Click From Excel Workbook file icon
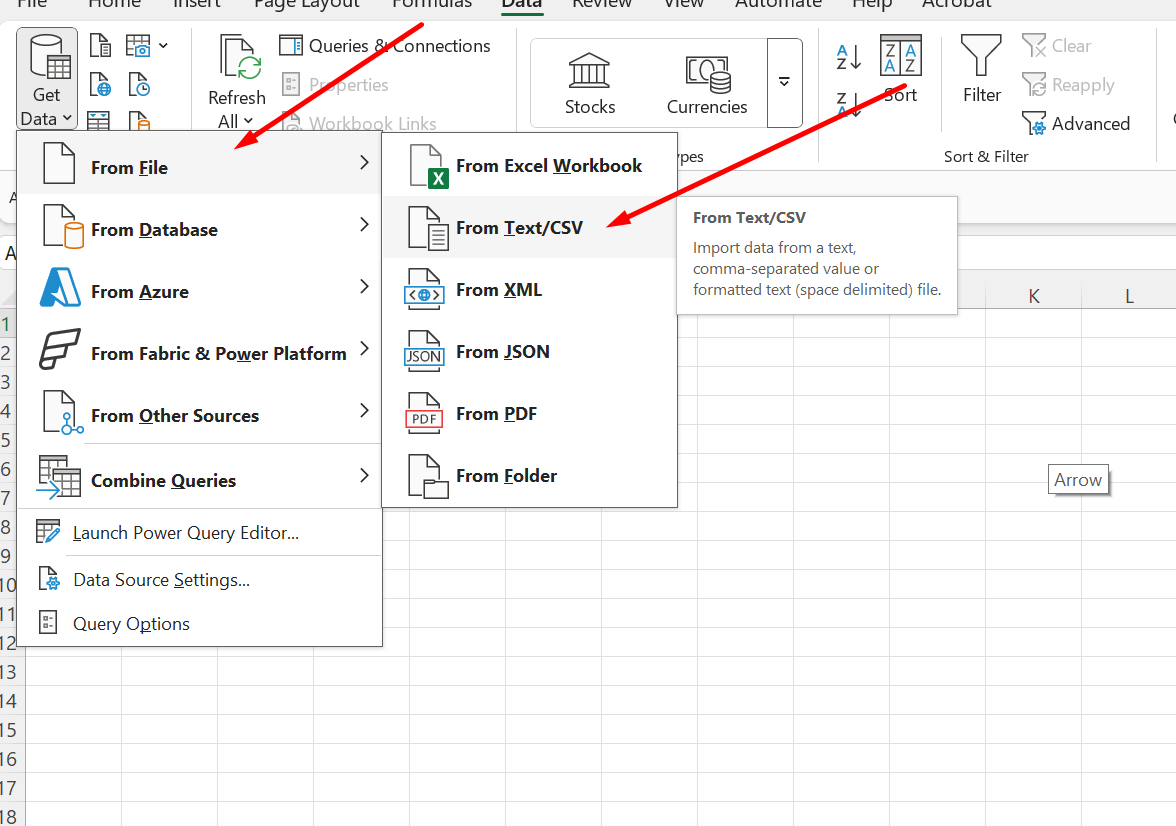This screenshot has height=826, width=1176. (428, 167)
